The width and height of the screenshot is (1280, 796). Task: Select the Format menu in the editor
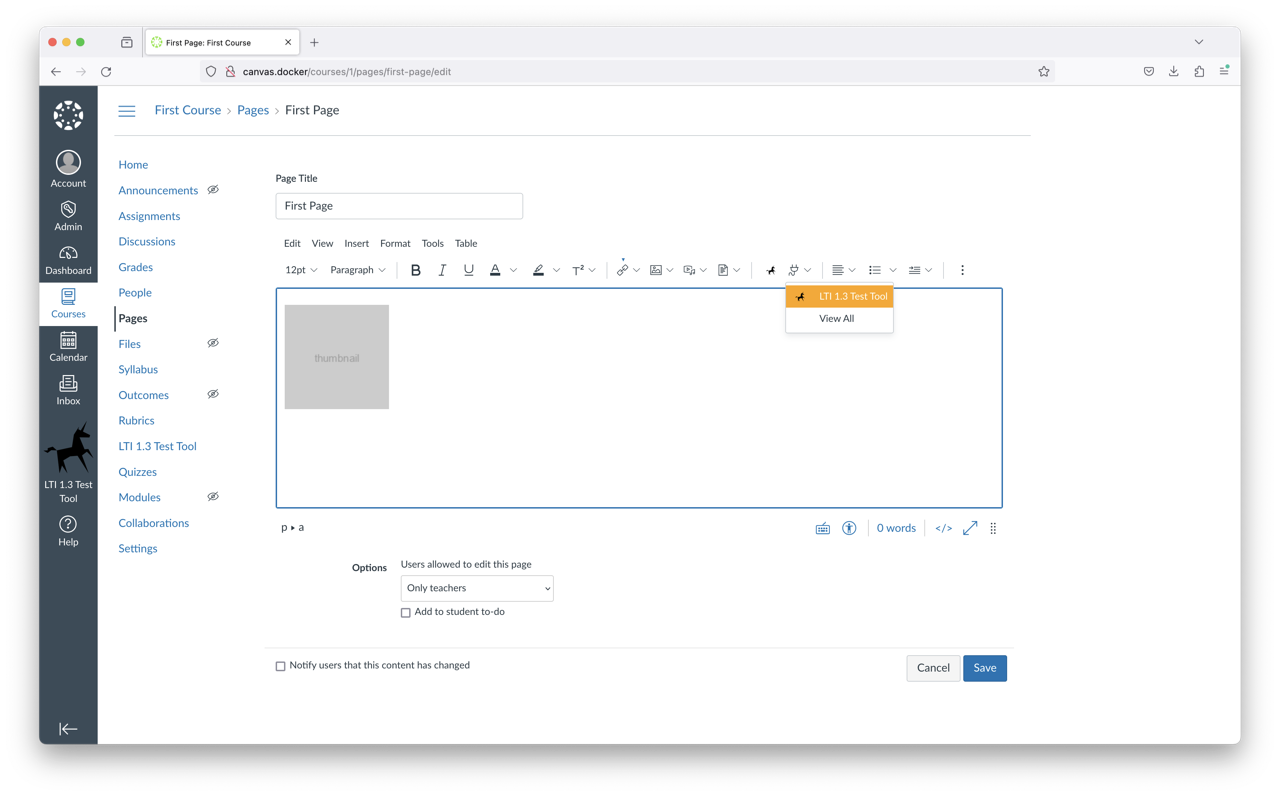tap(395, 243)
